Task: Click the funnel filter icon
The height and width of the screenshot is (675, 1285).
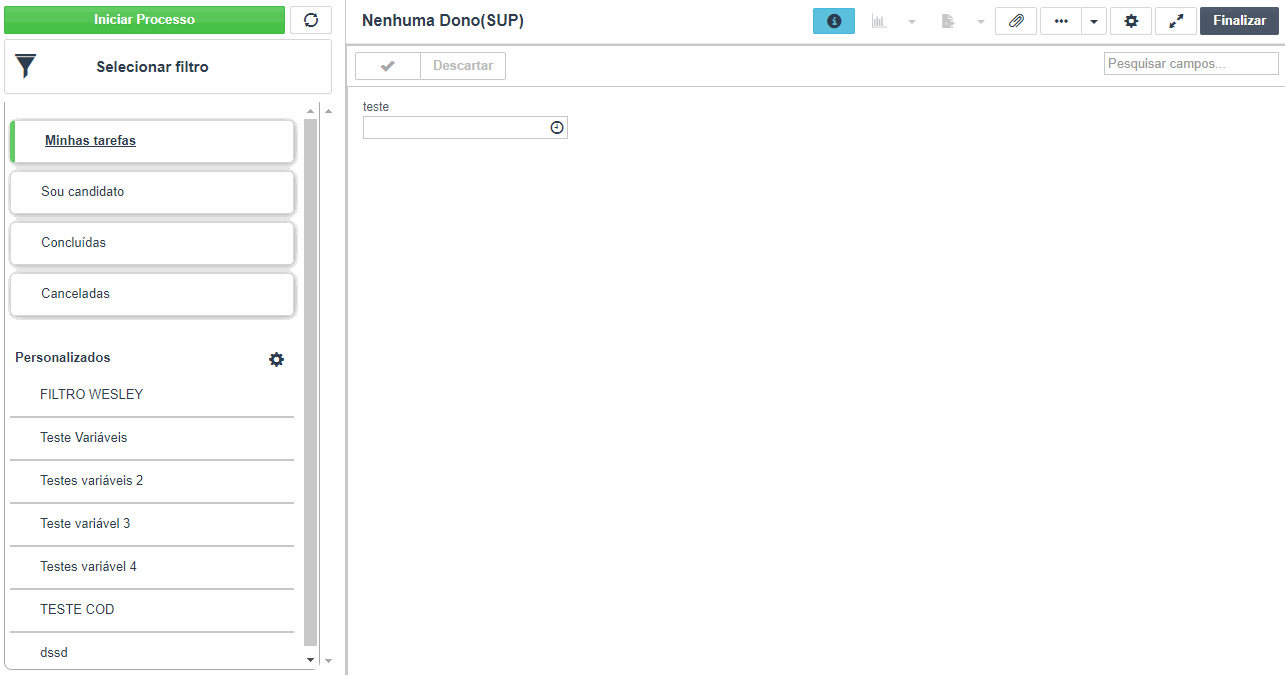Action: click(26, 67)
